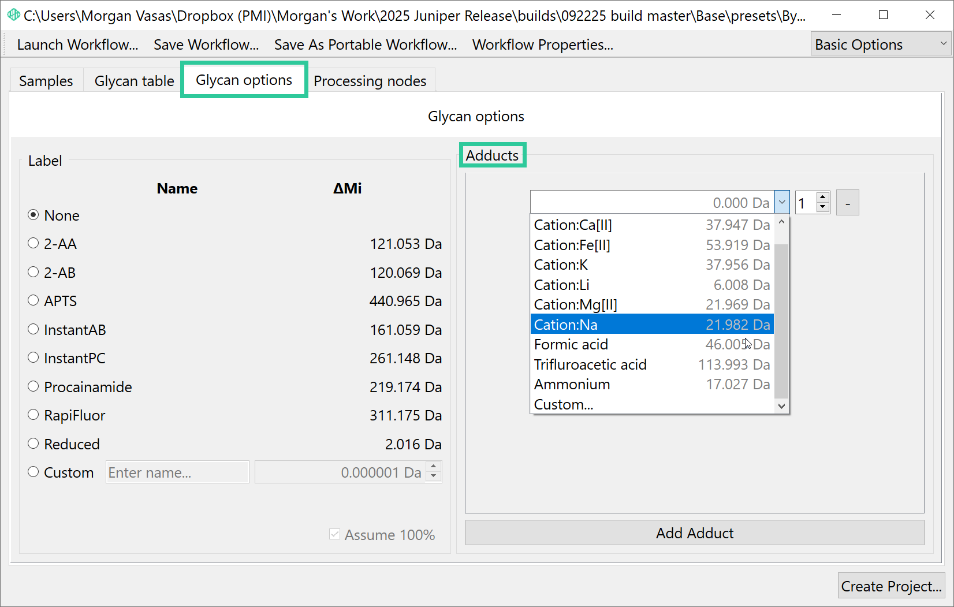The height and width of the screenshot is (607, 954).
Task: Increase custom label mass with up arrow
Action: [434, 467]
